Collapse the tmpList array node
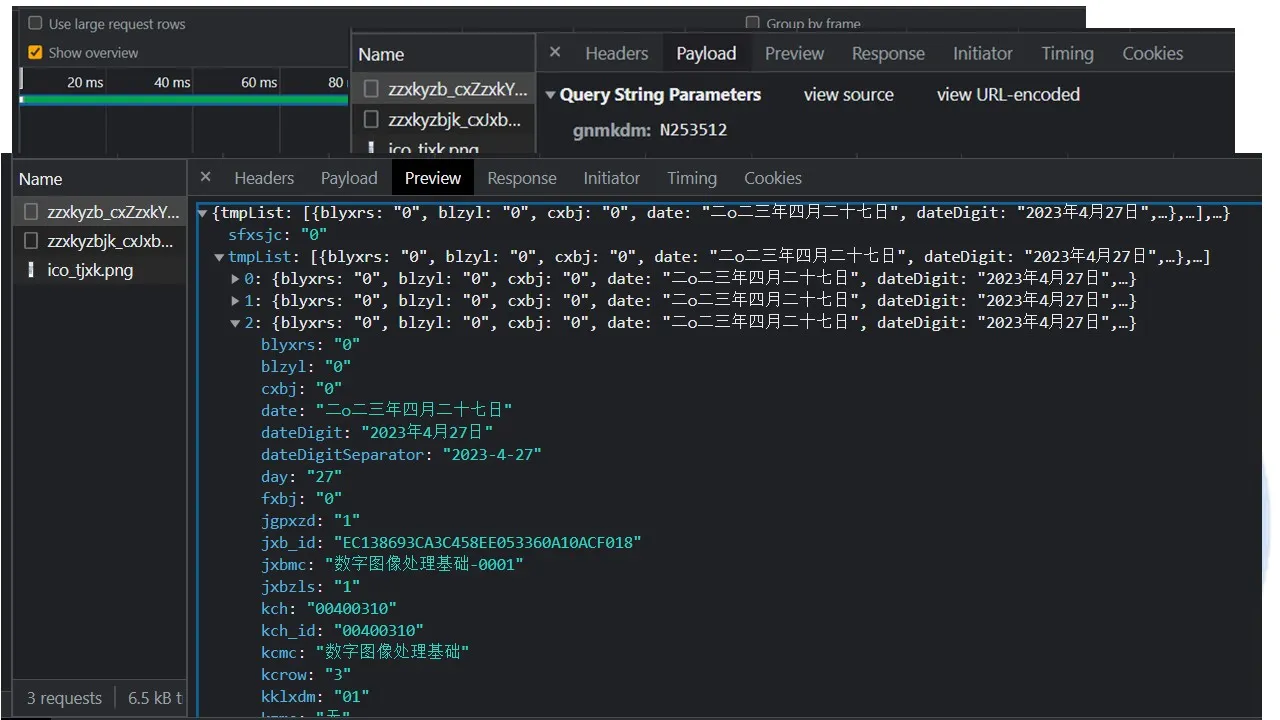The height and width of the screenshot is (720, 1280). pyautogui.click(x=219, y=257)
